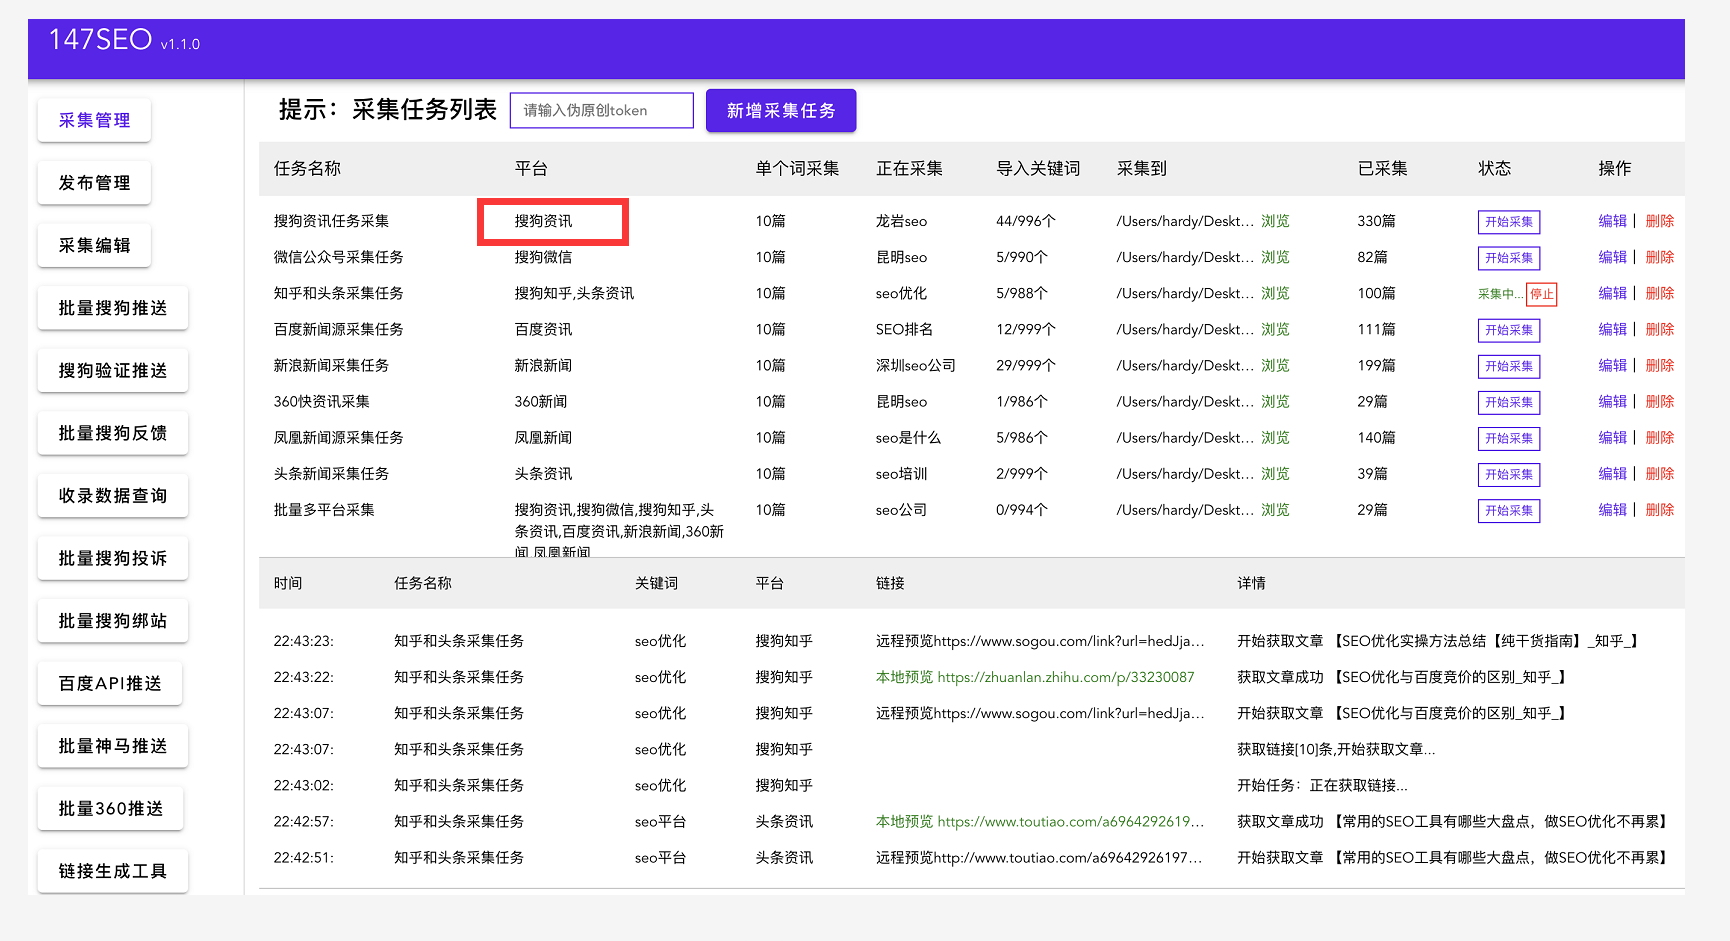This screenshot has height=941, width=1730.
Task: Browse save folder for 微信公众号采集任务
Action: pyautogui.click(x=1275, y=257)
